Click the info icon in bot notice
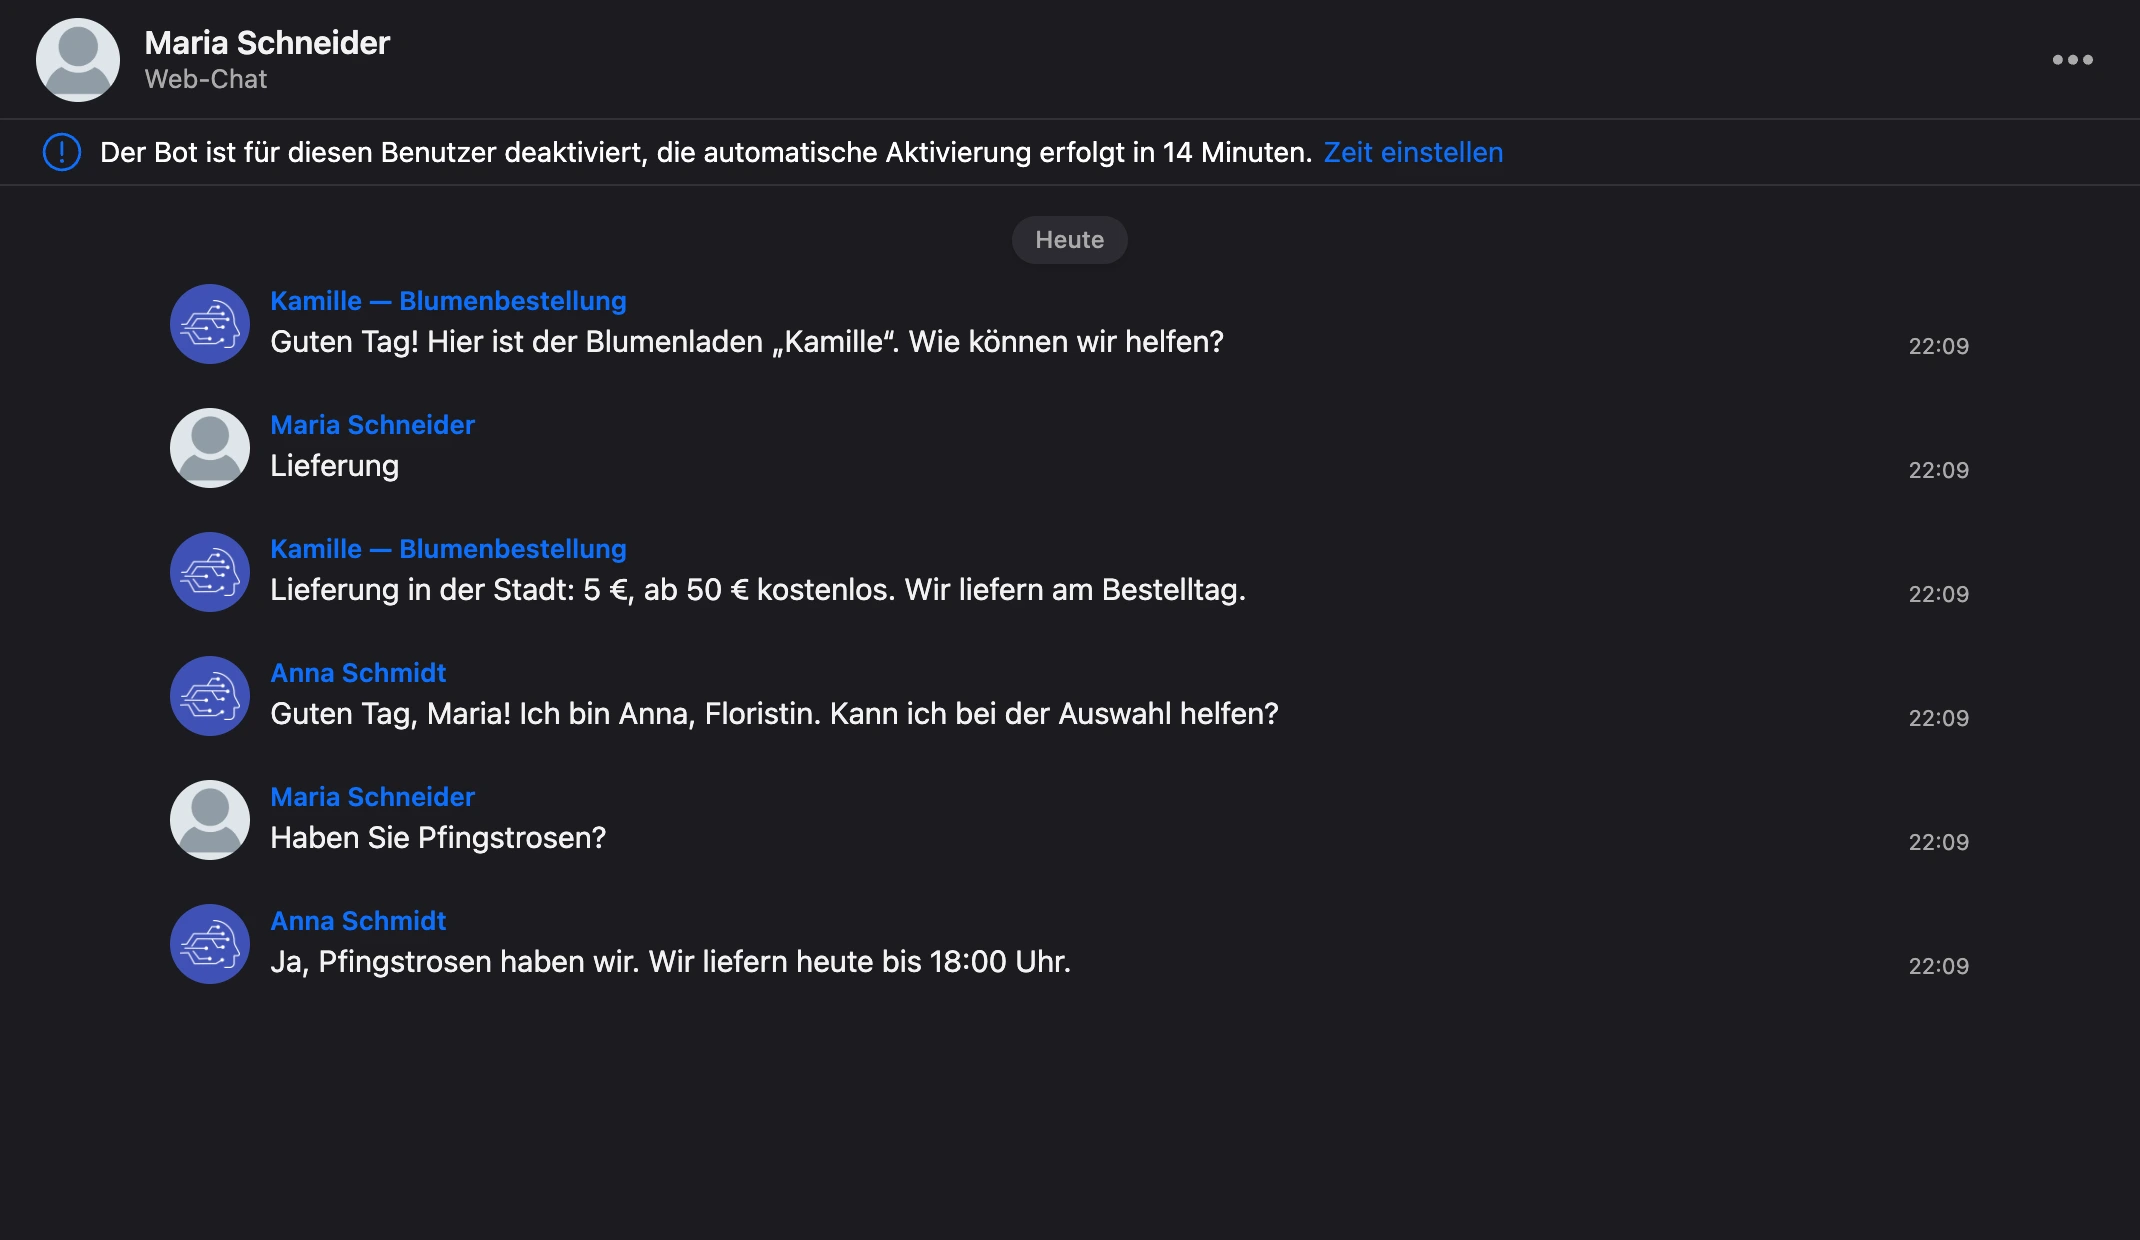 62,152
